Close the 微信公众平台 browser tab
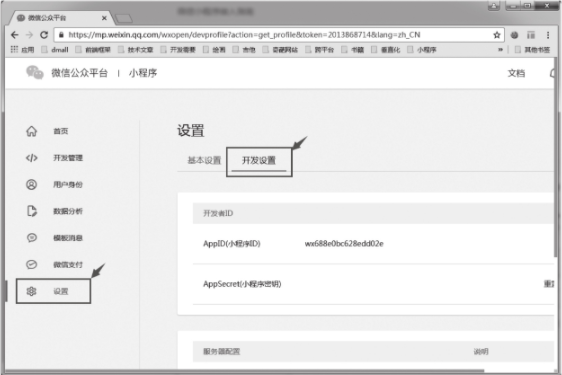562x375 pixels. (104, 18)
